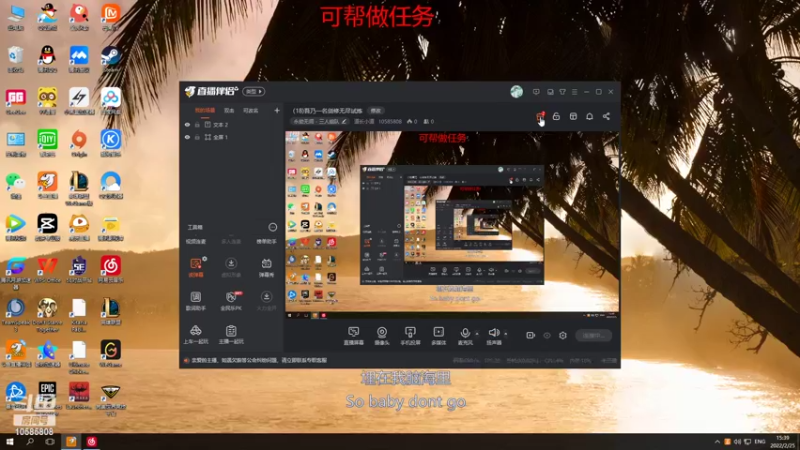Screen dimensions: 800x450
Task: Select 视频连麦 in toolbox row
Action: pos(196,241)
